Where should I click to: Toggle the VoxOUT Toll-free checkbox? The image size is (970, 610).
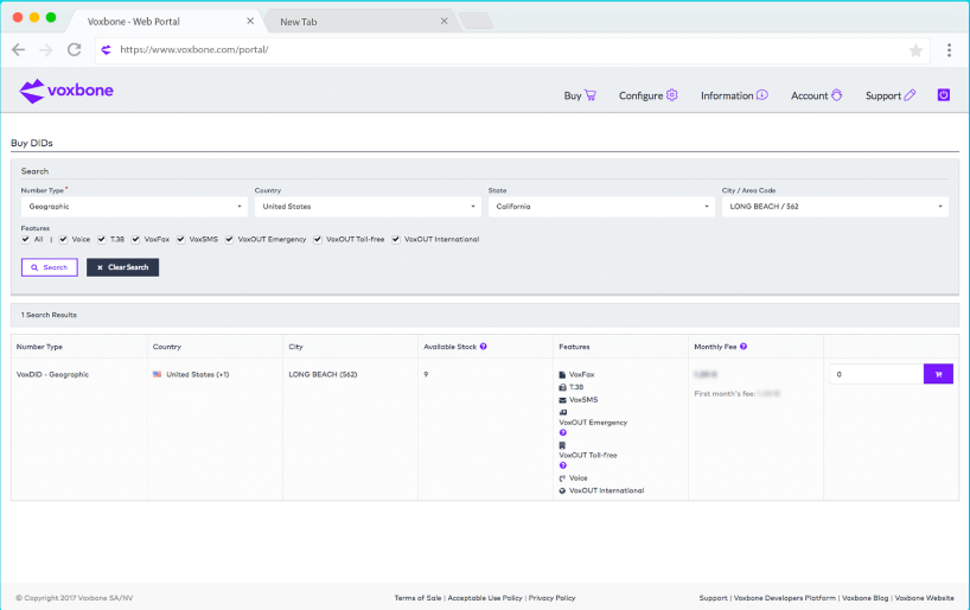[318, 240]
